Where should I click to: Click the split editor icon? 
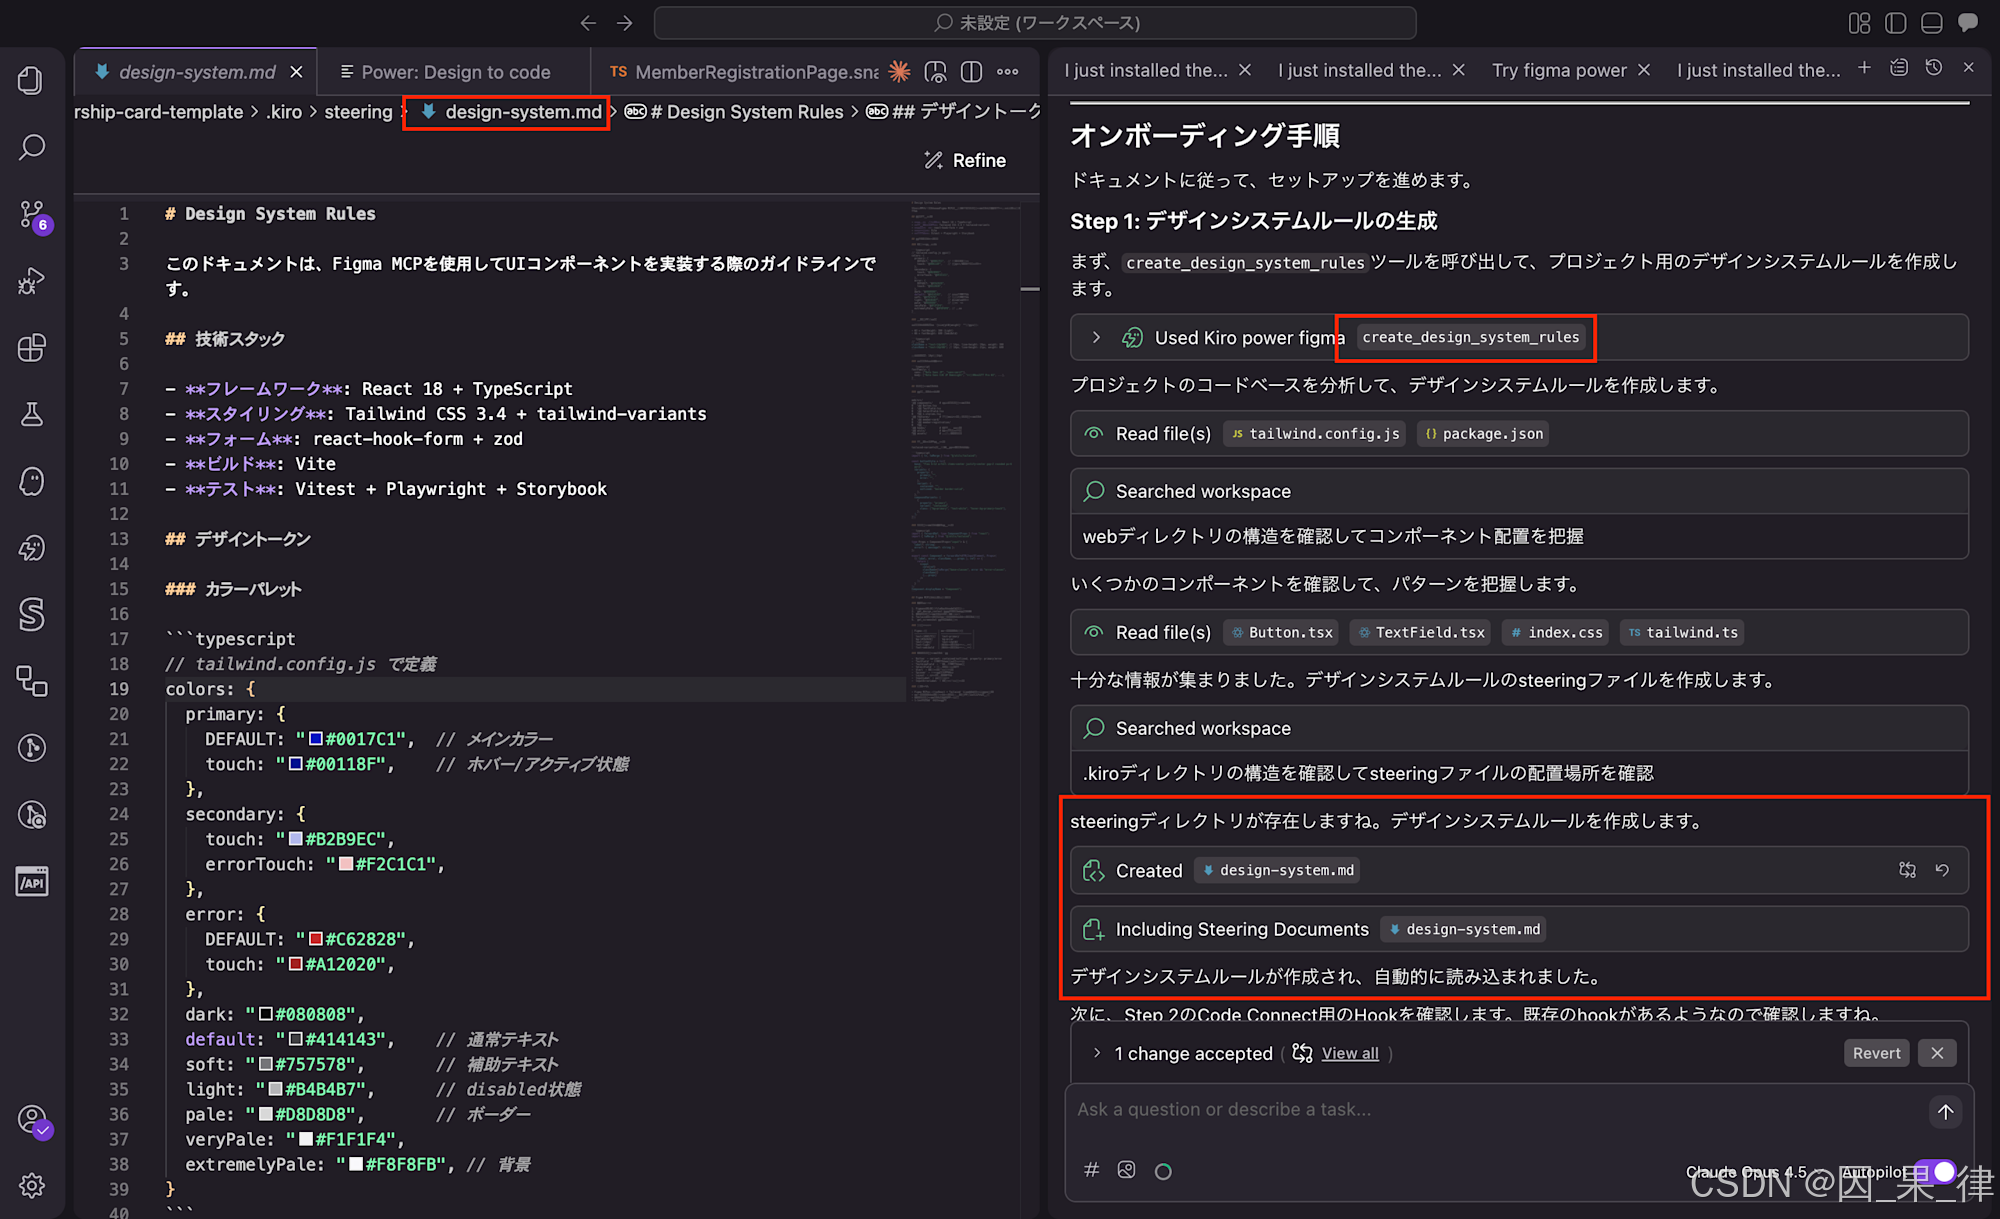(x=971, y=72)
